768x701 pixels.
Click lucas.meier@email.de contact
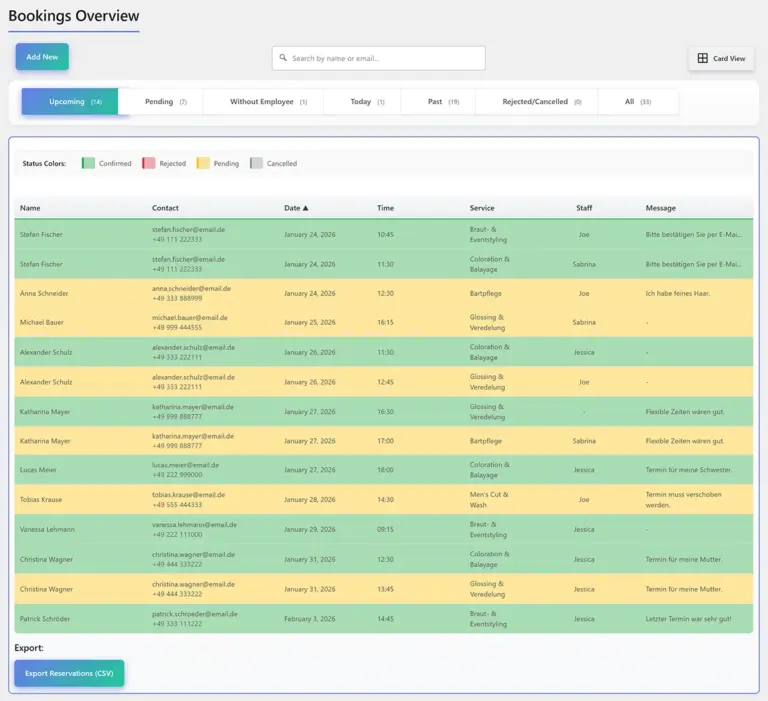185,465
